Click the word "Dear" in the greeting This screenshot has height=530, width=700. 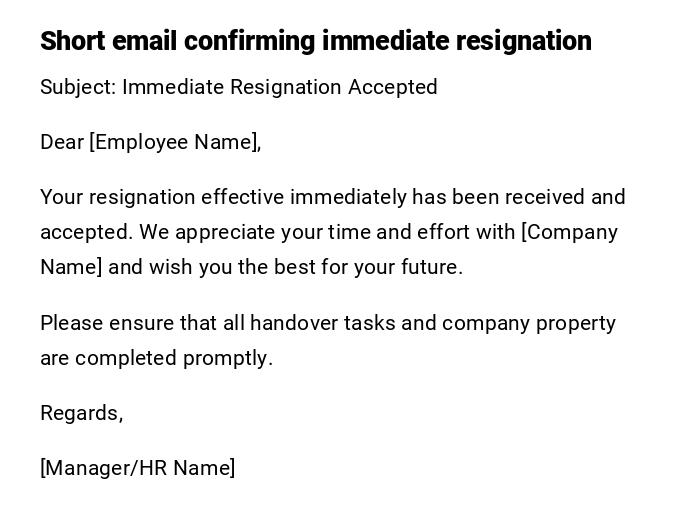62,142
